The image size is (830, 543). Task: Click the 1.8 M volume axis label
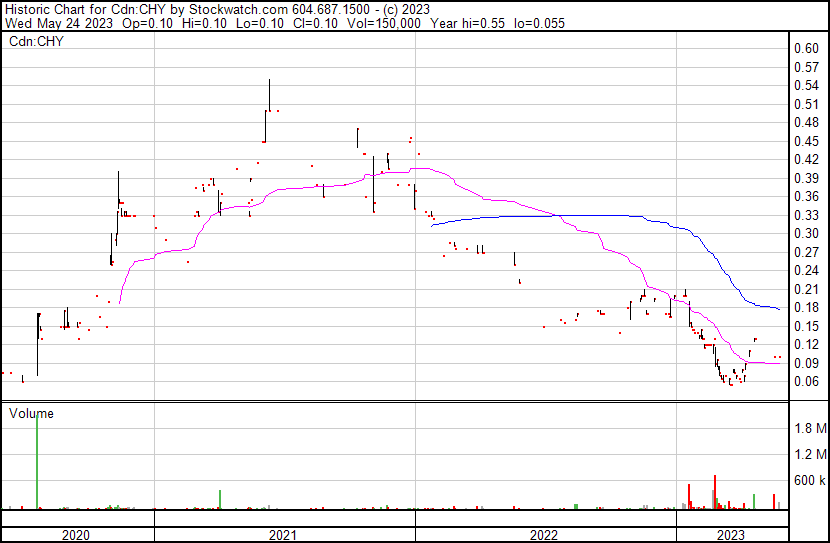point(810,429)
